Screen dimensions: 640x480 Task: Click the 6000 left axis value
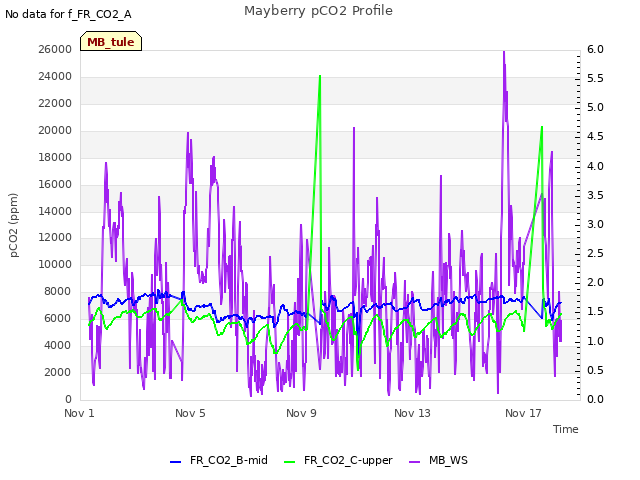point(58,318)
